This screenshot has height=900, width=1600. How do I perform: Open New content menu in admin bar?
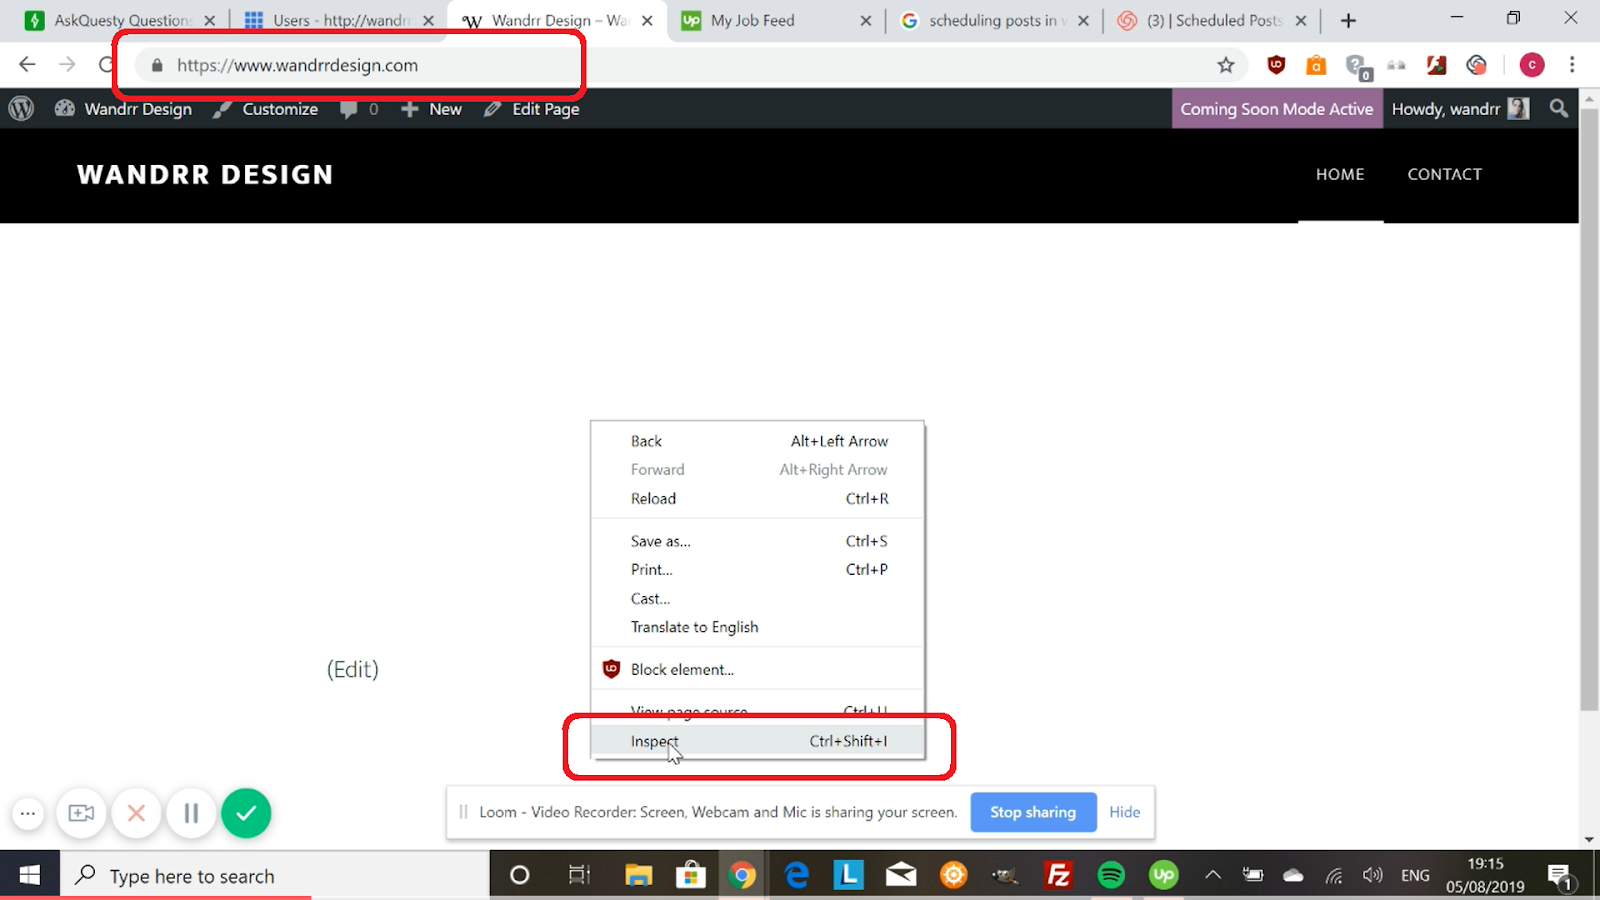[x=432, y=109]
